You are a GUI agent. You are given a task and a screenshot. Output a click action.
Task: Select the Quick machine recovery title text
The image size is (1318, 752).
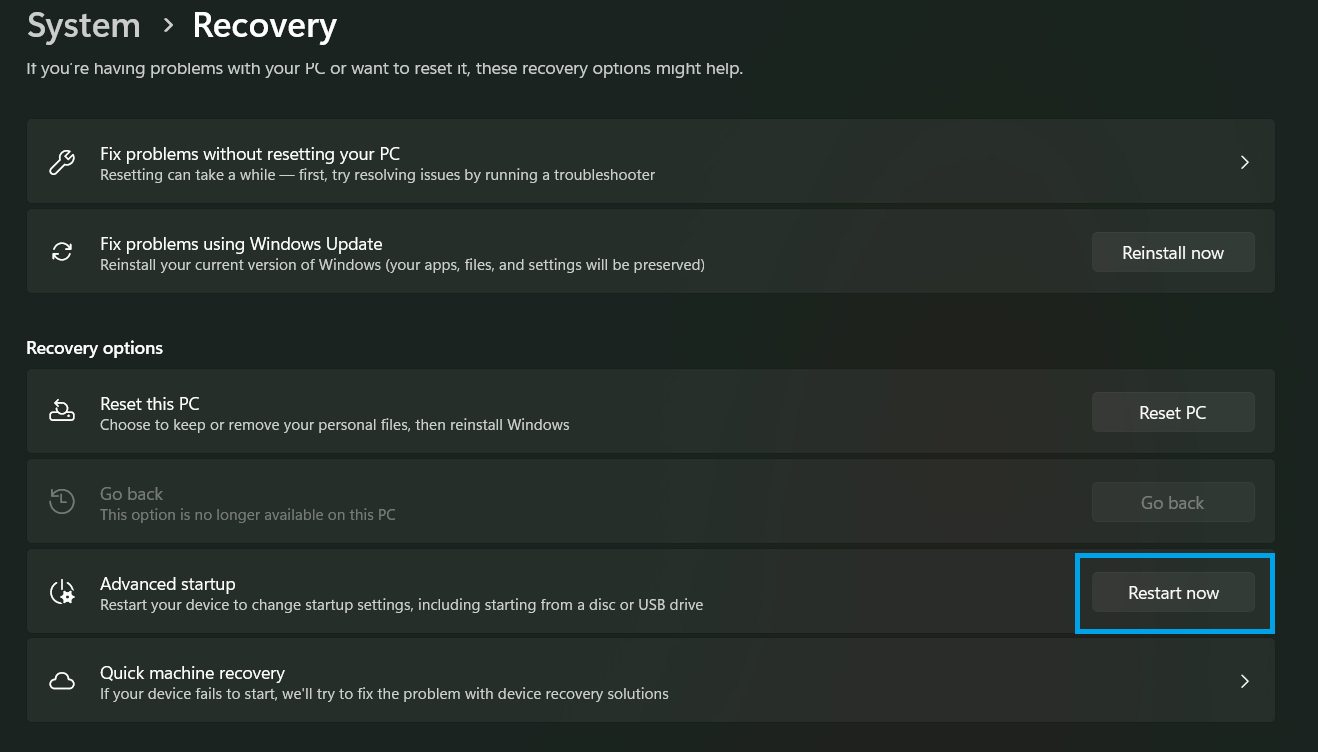[x=192, y=673]
